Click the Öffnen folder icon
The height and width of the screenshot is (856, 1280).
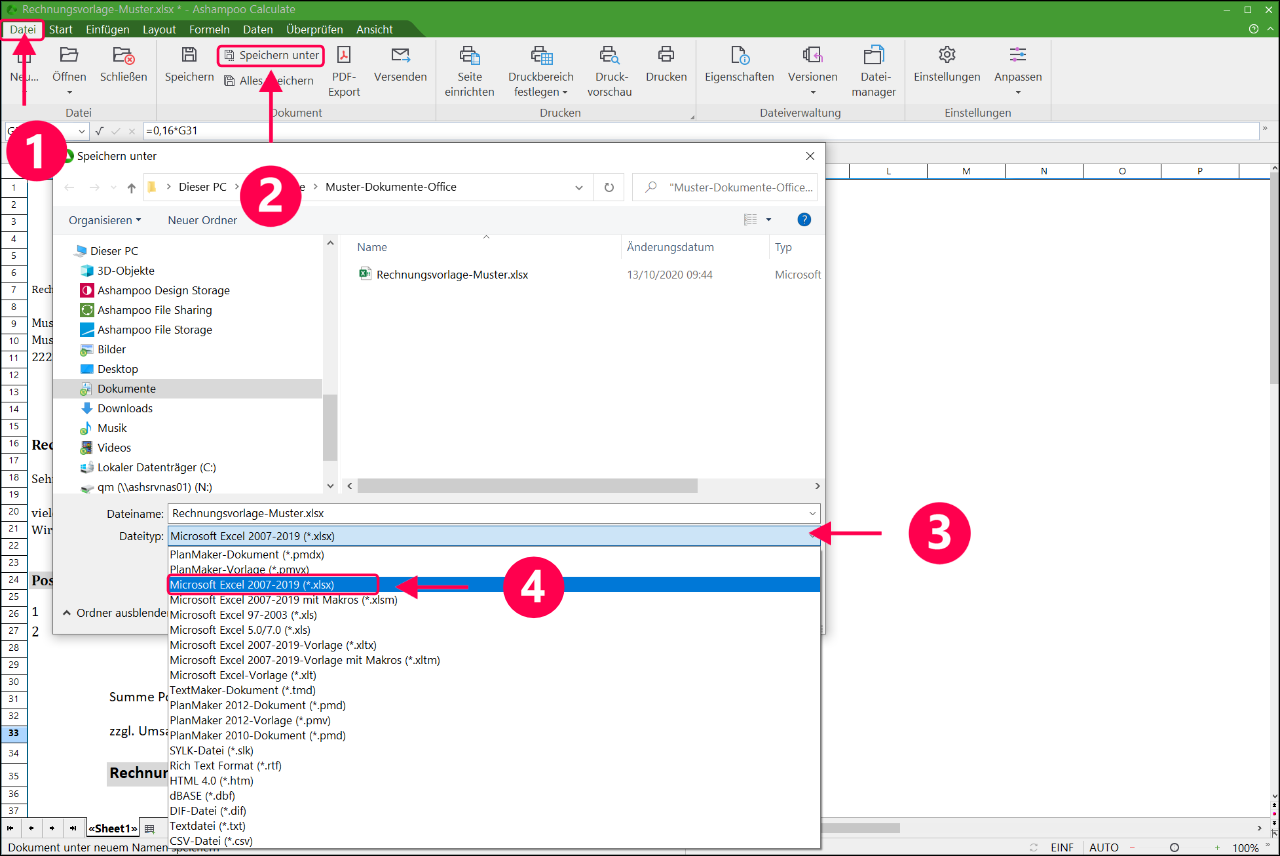(69, 55)
